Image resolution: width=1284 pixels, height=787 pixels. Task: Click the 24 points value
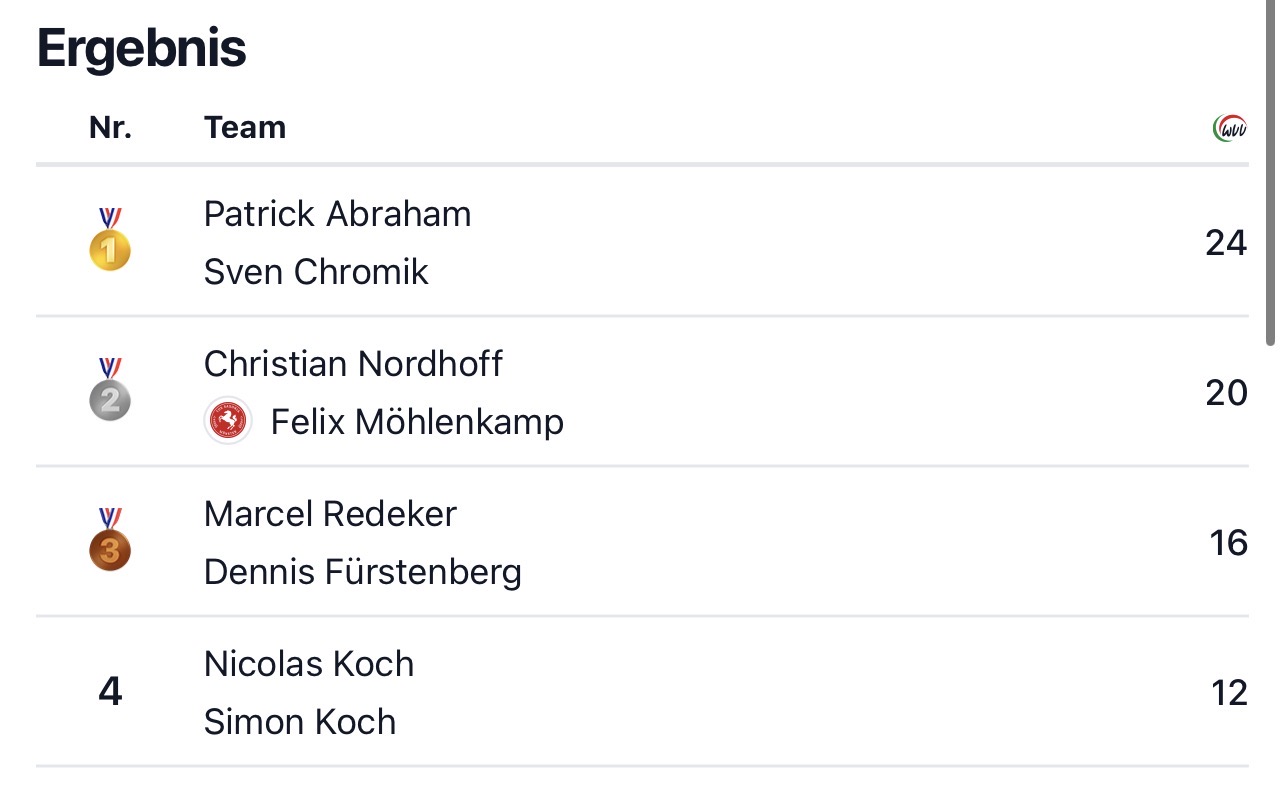coord(1226,243)
